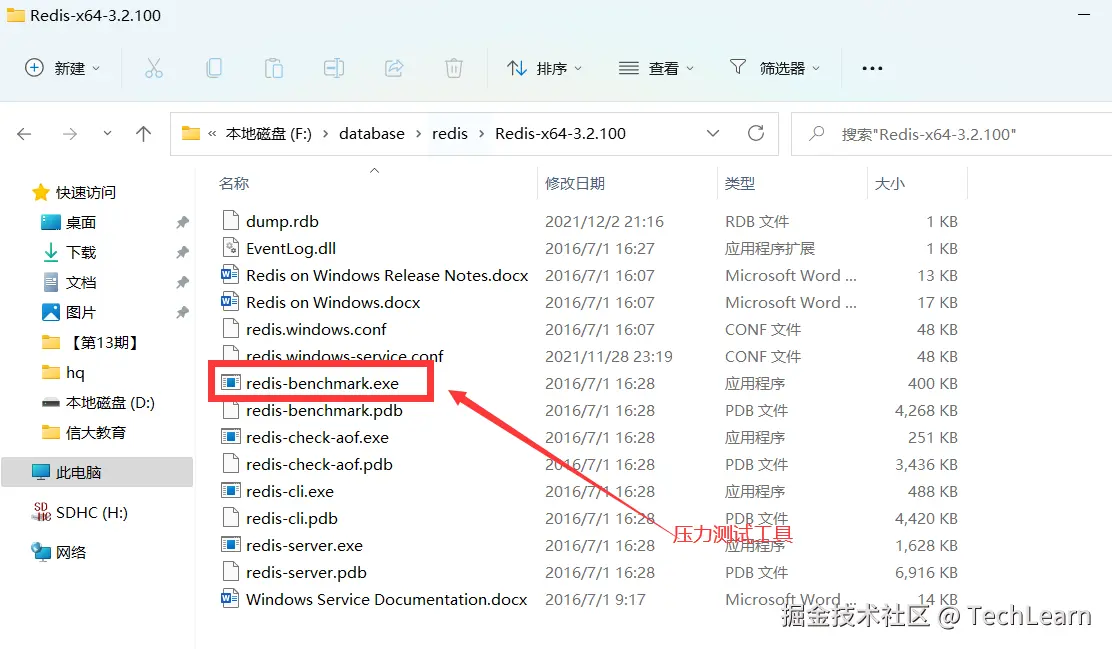1112x649 pixels.
Task: Open the hq folder in sidebar
Action: (x=62, y=372)
